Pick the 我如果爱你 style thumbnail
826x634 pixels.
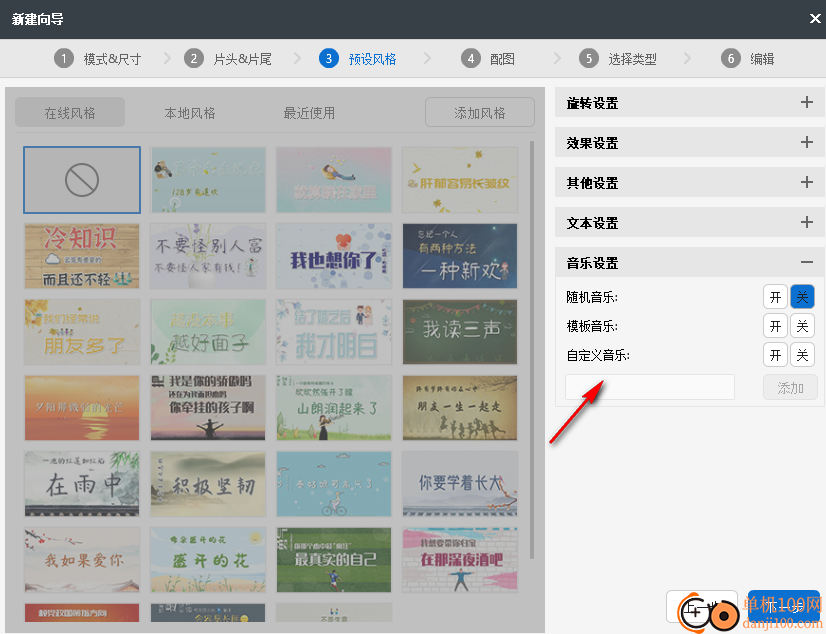82,559
